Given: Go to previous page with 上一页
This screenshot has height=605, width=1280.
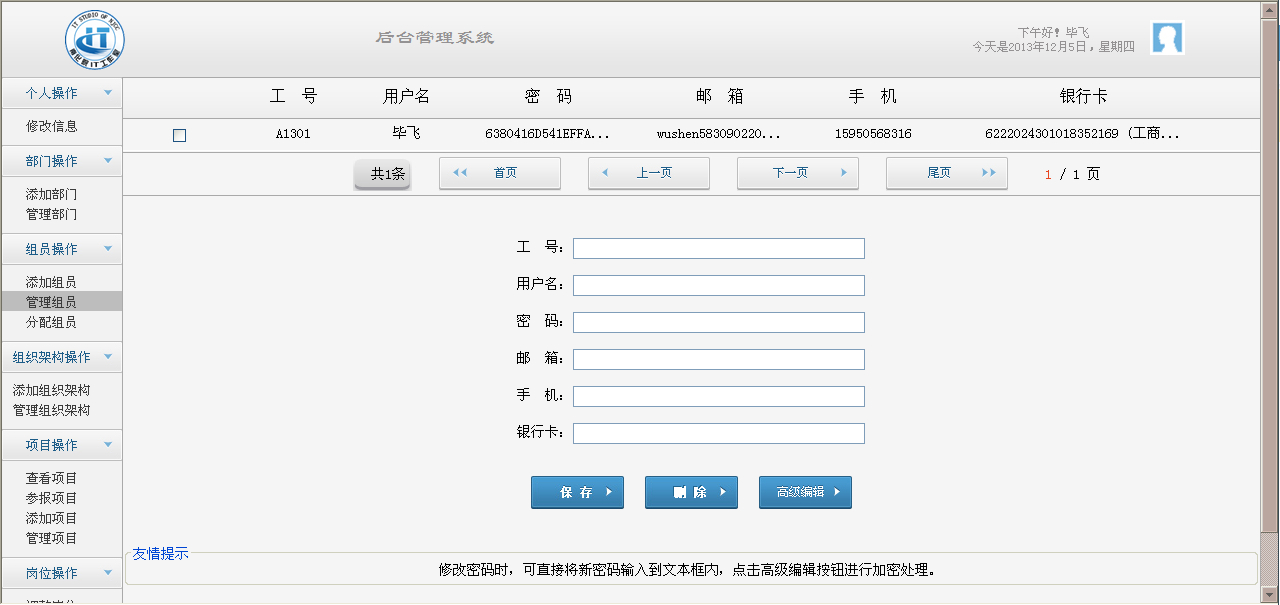Looking at the screenshot, I should pos(649,173).
